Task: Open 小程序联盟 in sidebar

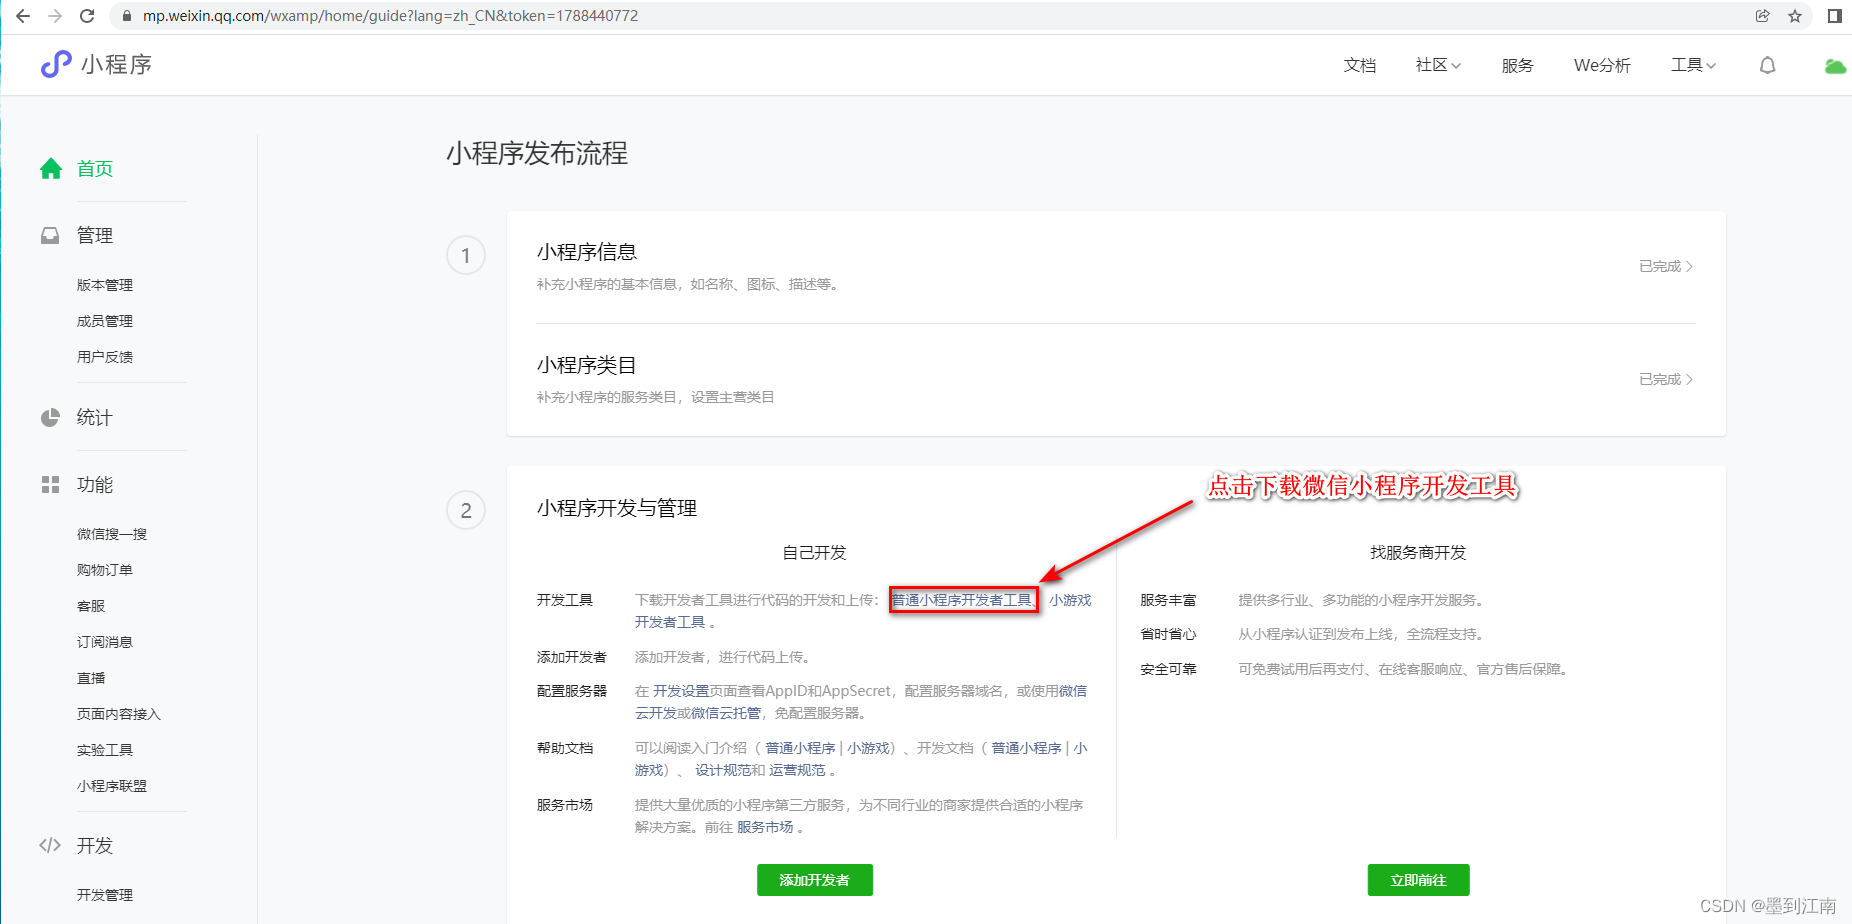Action: (112, 786)
